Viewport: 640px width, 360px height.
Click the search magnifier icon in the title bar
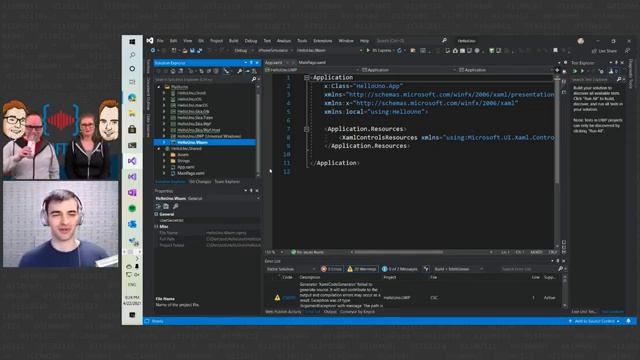[444, 40]
